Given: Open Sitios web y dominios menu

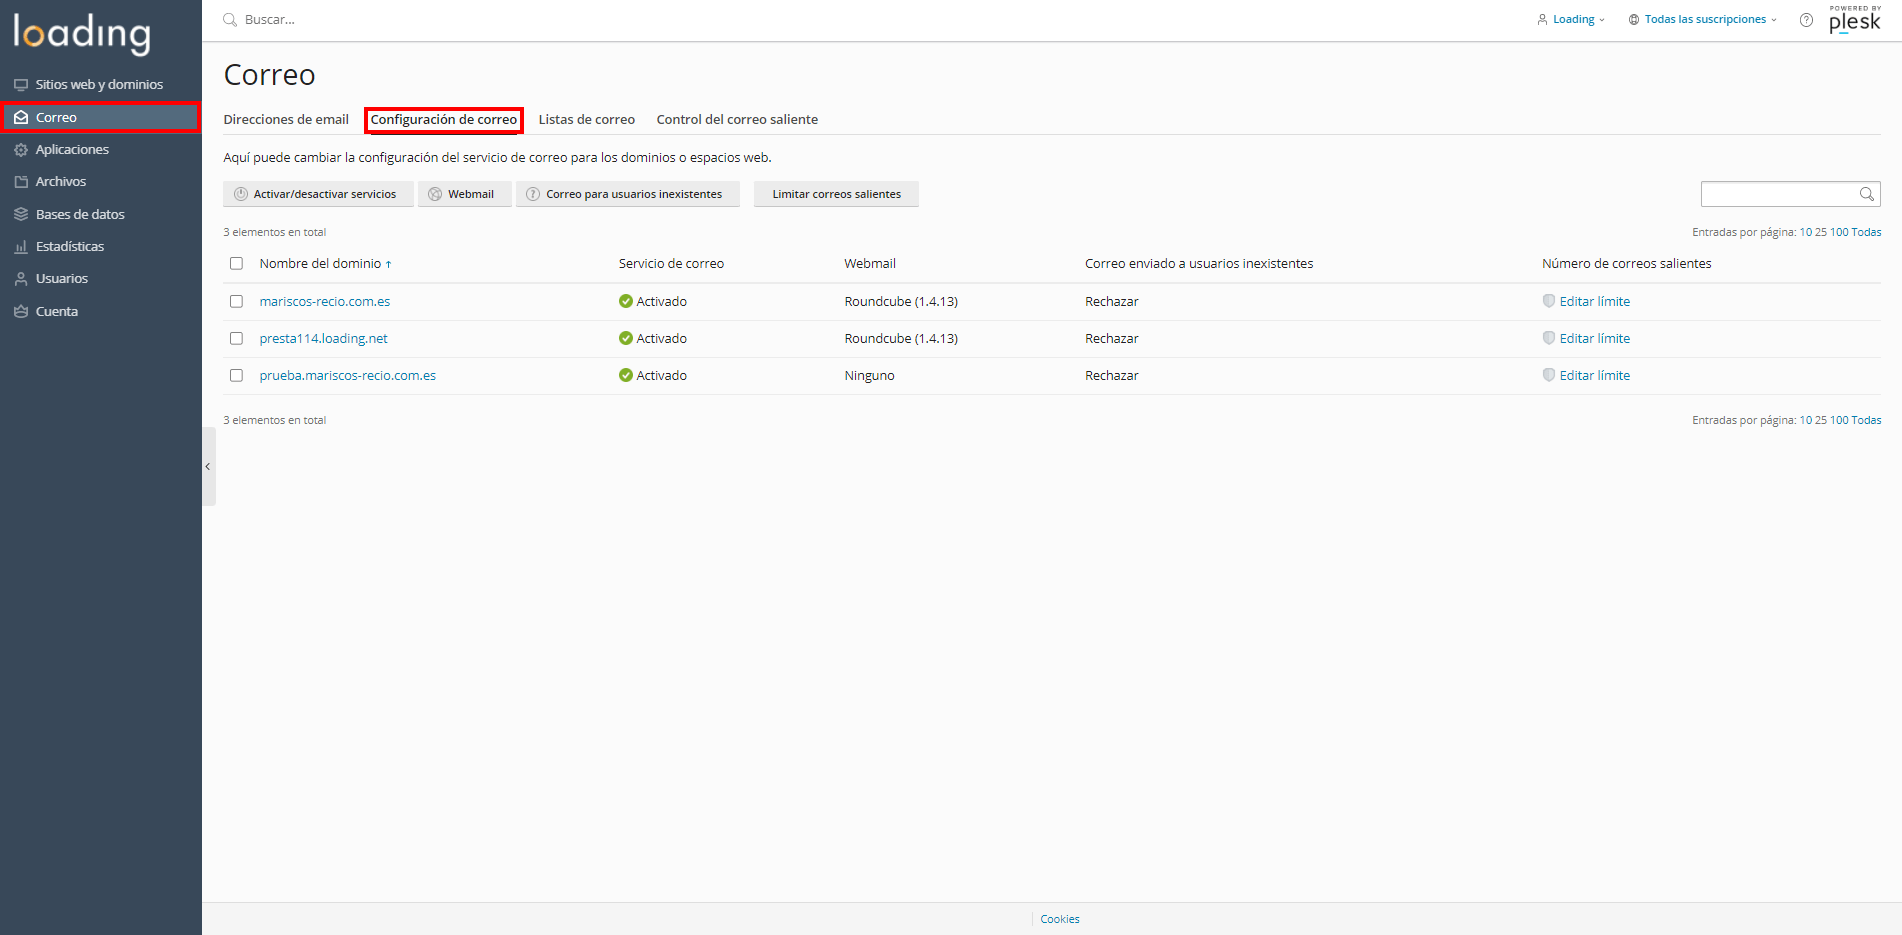Looking at the screenshot, I should click(100, 85).
